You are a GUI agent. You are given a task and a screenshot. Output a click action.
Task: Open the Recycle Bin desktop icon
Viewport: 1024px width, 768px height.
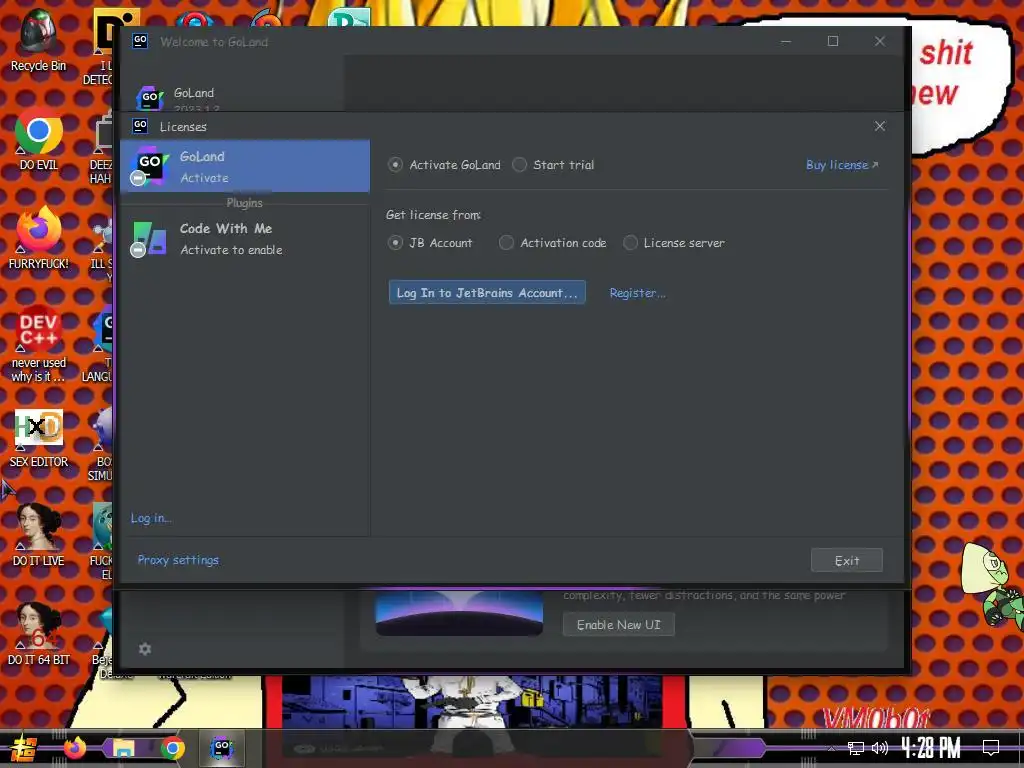(38, 40)
